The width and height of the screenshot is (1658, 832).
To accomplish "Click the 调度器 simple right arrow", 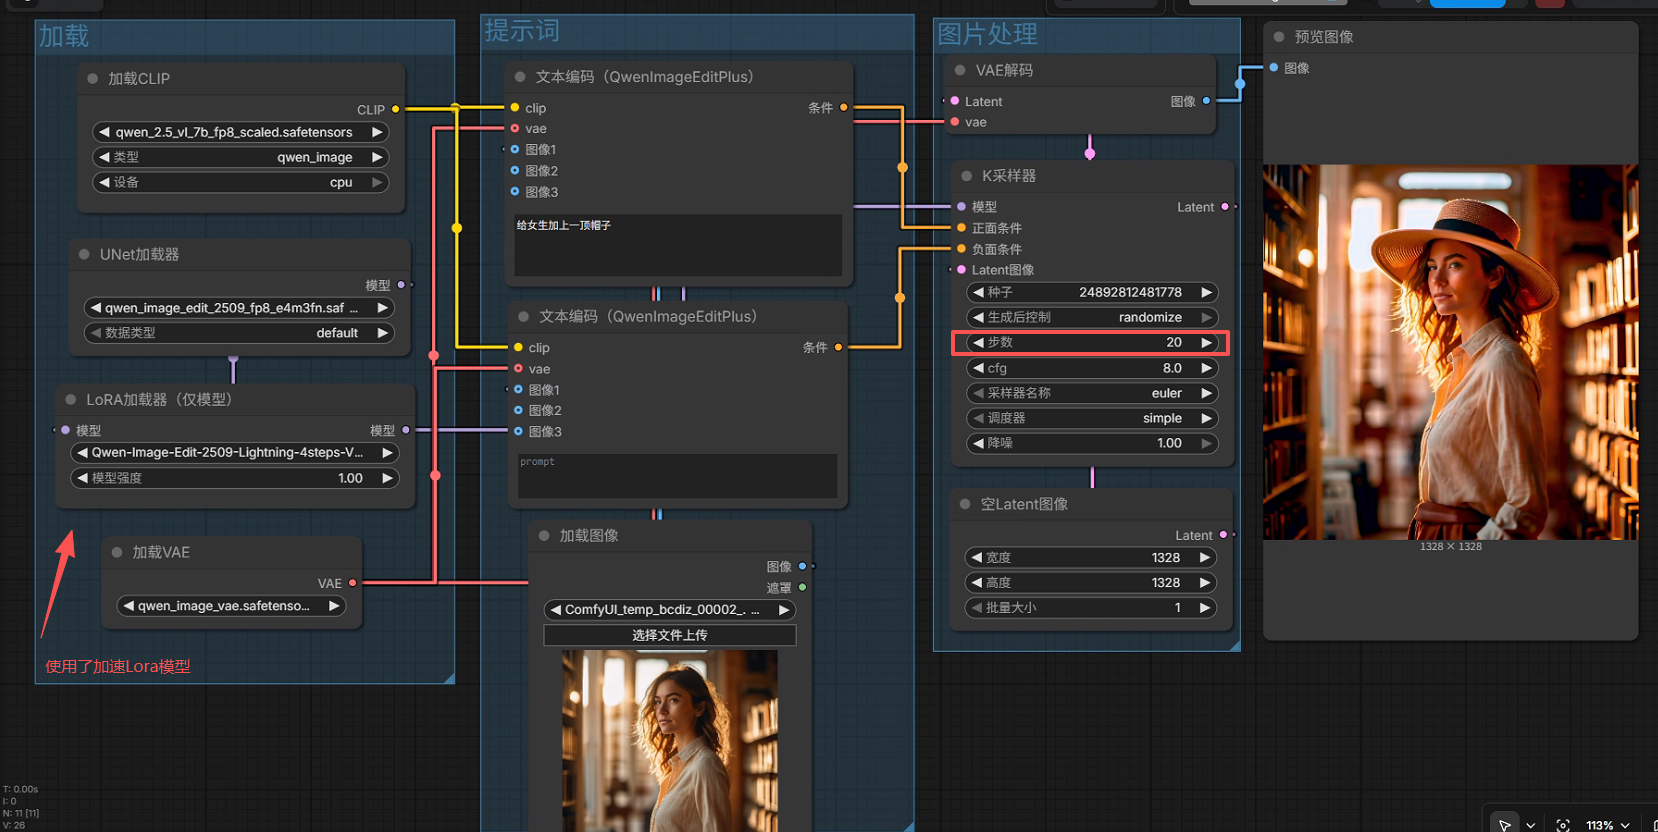I will tap(1206, 418).
